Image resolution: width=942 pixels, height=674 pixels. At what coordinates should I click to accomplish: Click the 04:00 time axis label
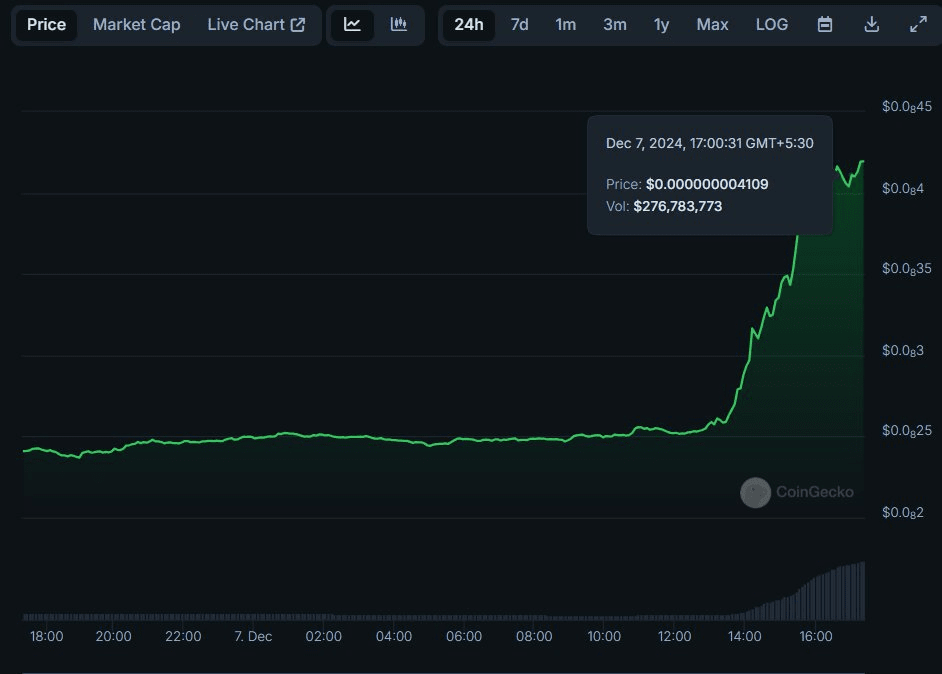tap(394, 636)
